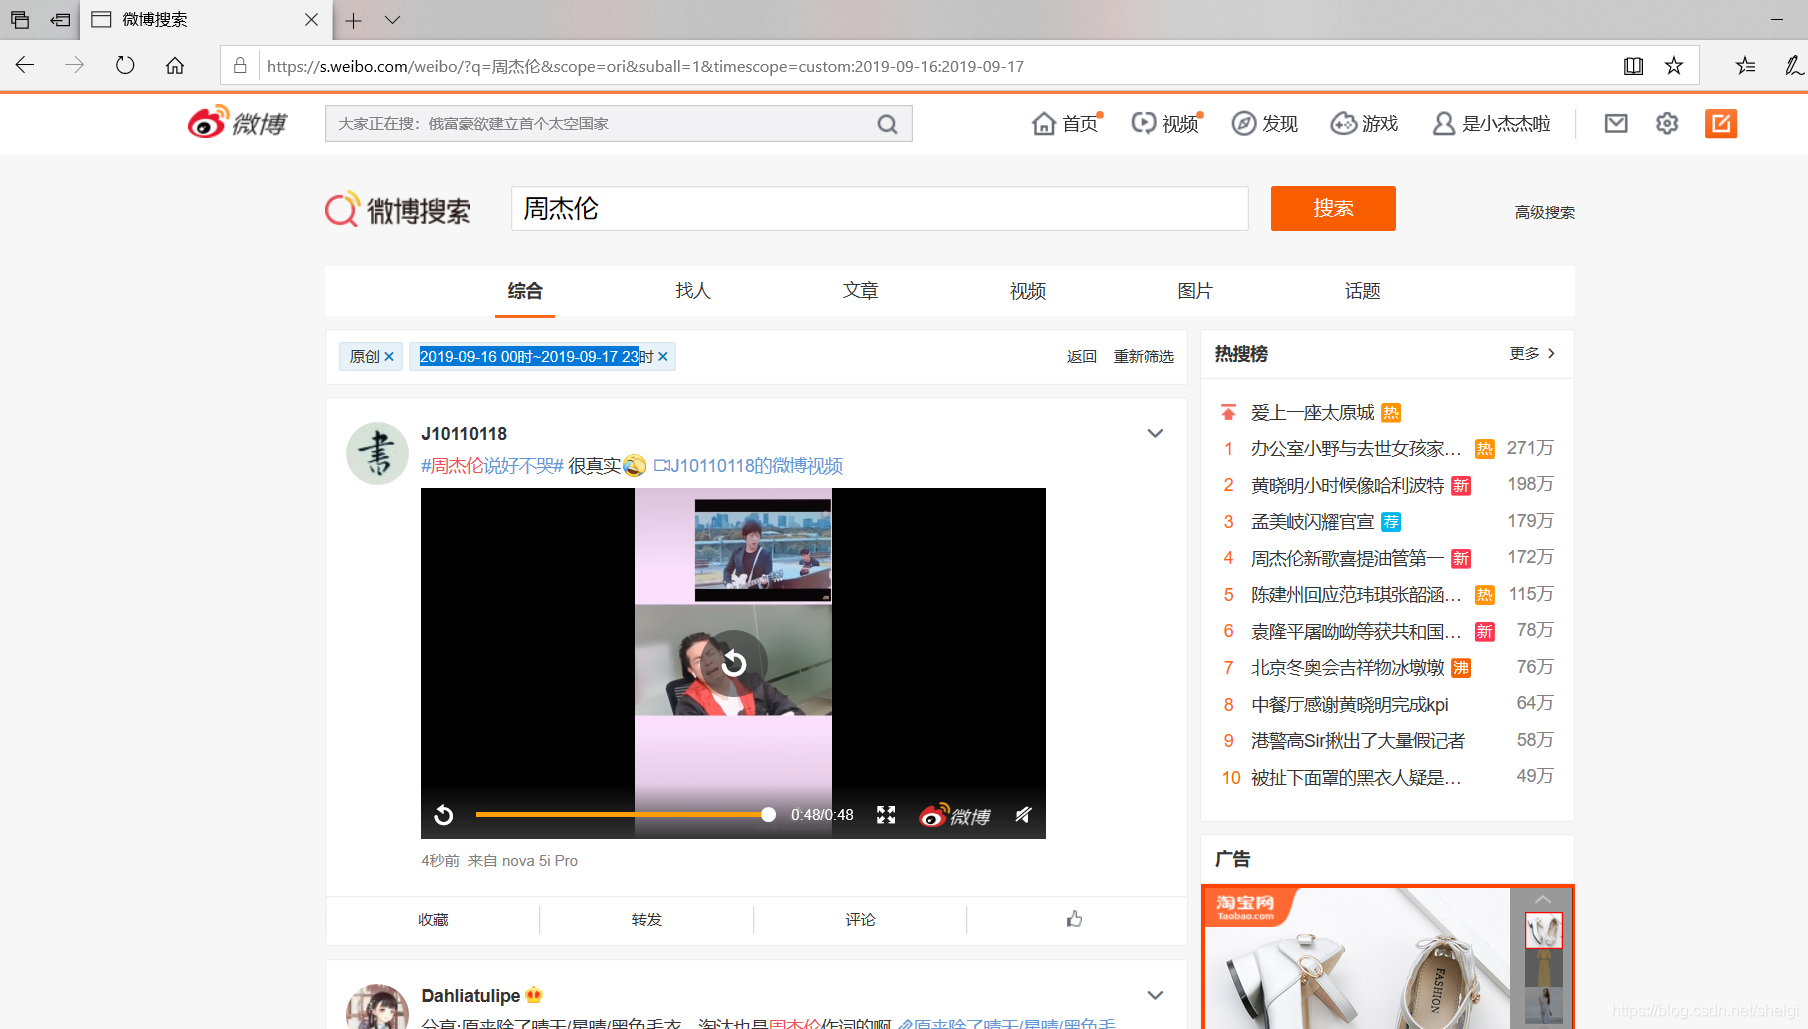Open the Weibo settings gear icon

point(1666,123)
